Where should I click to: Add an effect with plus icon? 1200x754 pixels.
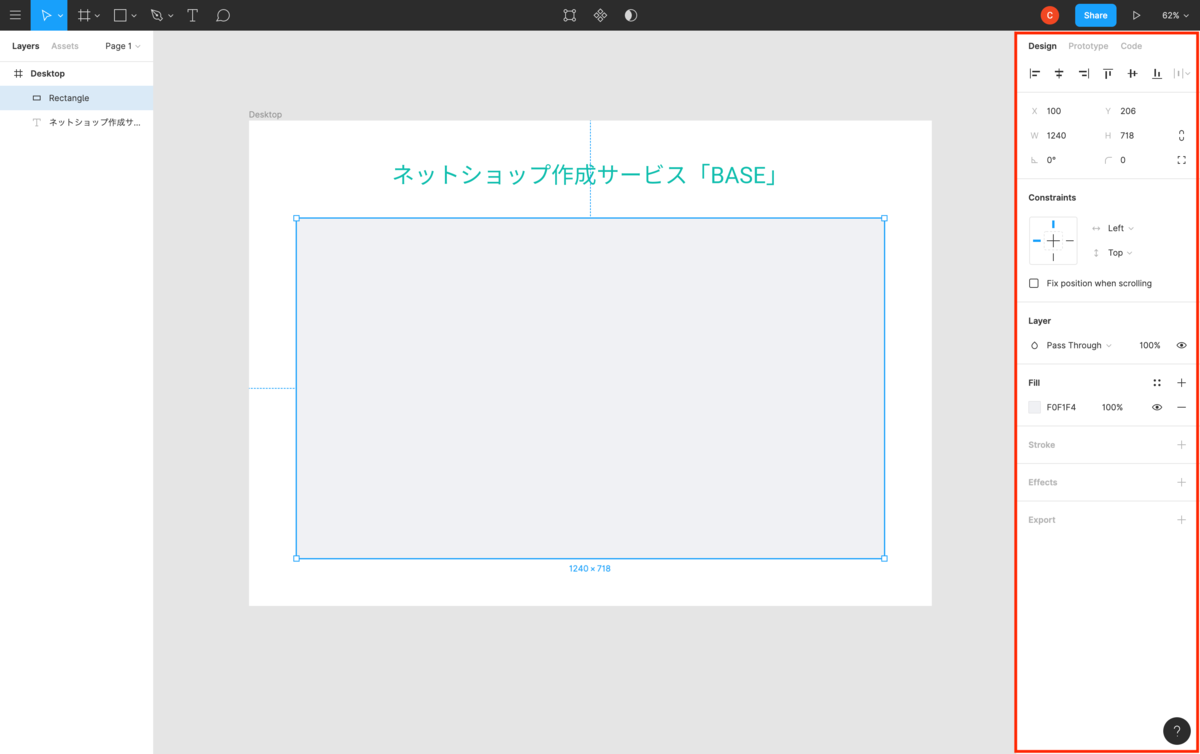1181,482
